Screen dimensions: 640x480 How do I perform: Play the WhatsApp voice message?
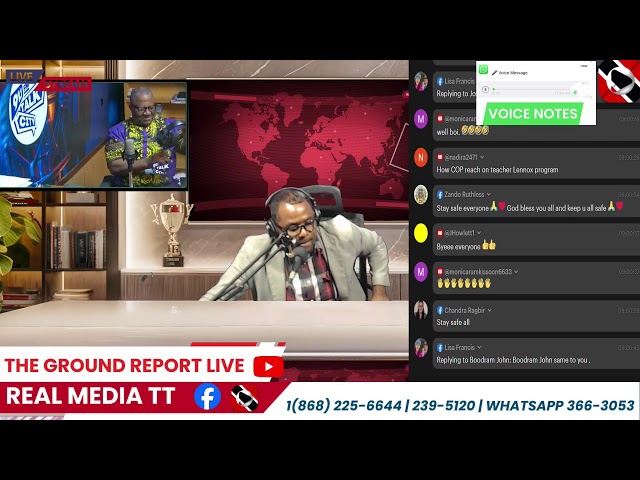485,89
